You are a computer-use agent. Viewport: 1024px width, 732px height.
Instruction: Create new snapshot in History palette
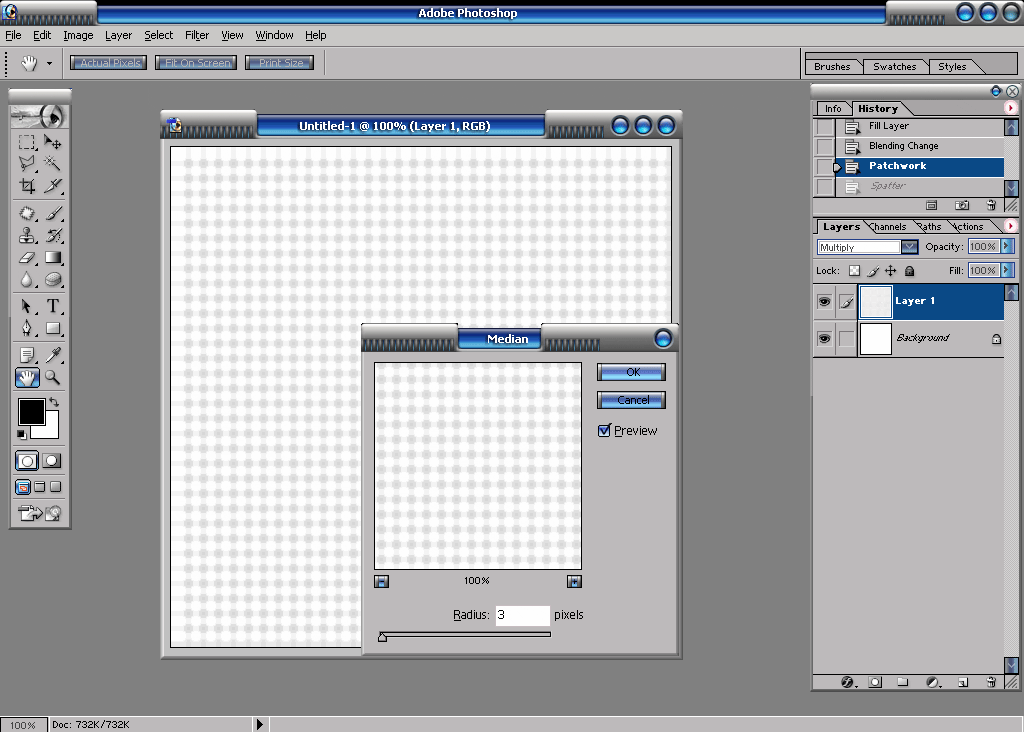click(961, 206)
